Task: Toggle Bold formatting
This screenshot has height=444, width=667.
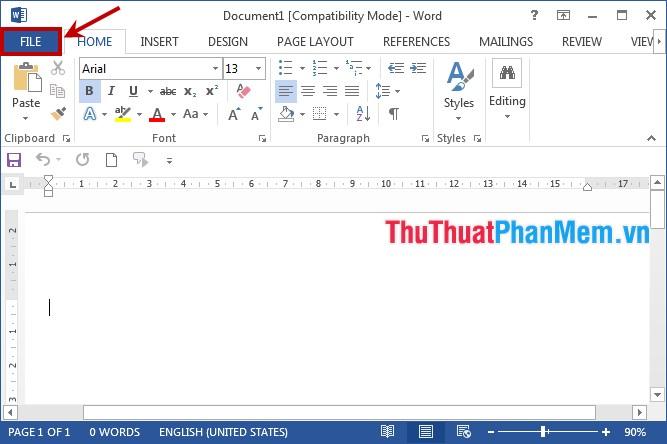Action: pos(89,91)
